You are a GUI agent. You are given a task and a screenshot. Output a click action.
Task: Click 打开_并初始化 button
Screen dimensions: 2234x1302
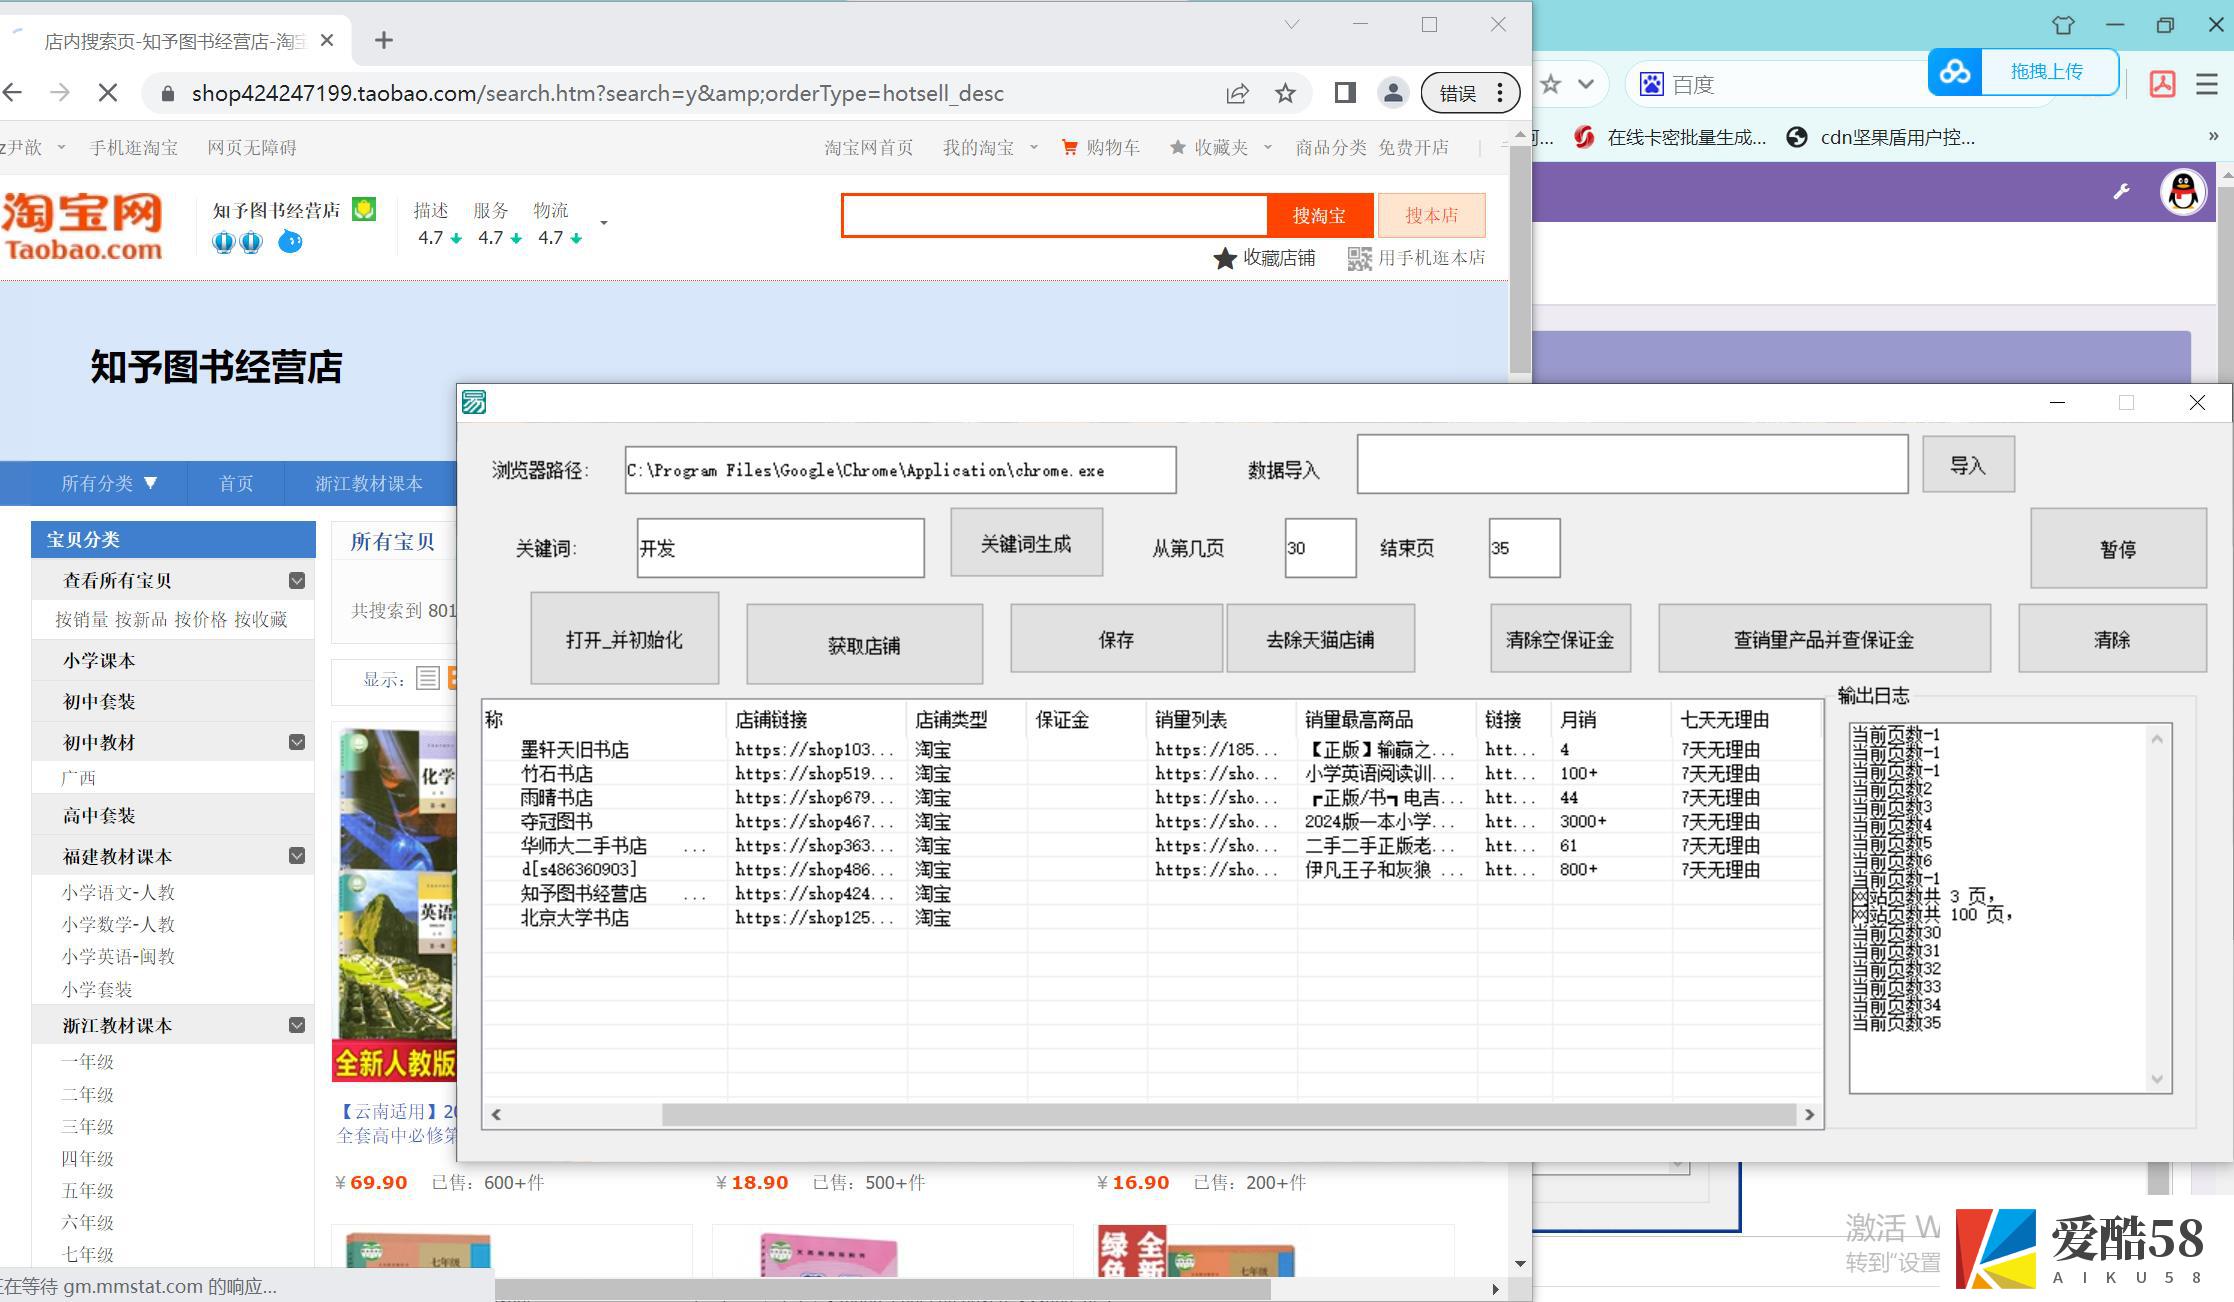pyautogui.click(x=624, y=639)
